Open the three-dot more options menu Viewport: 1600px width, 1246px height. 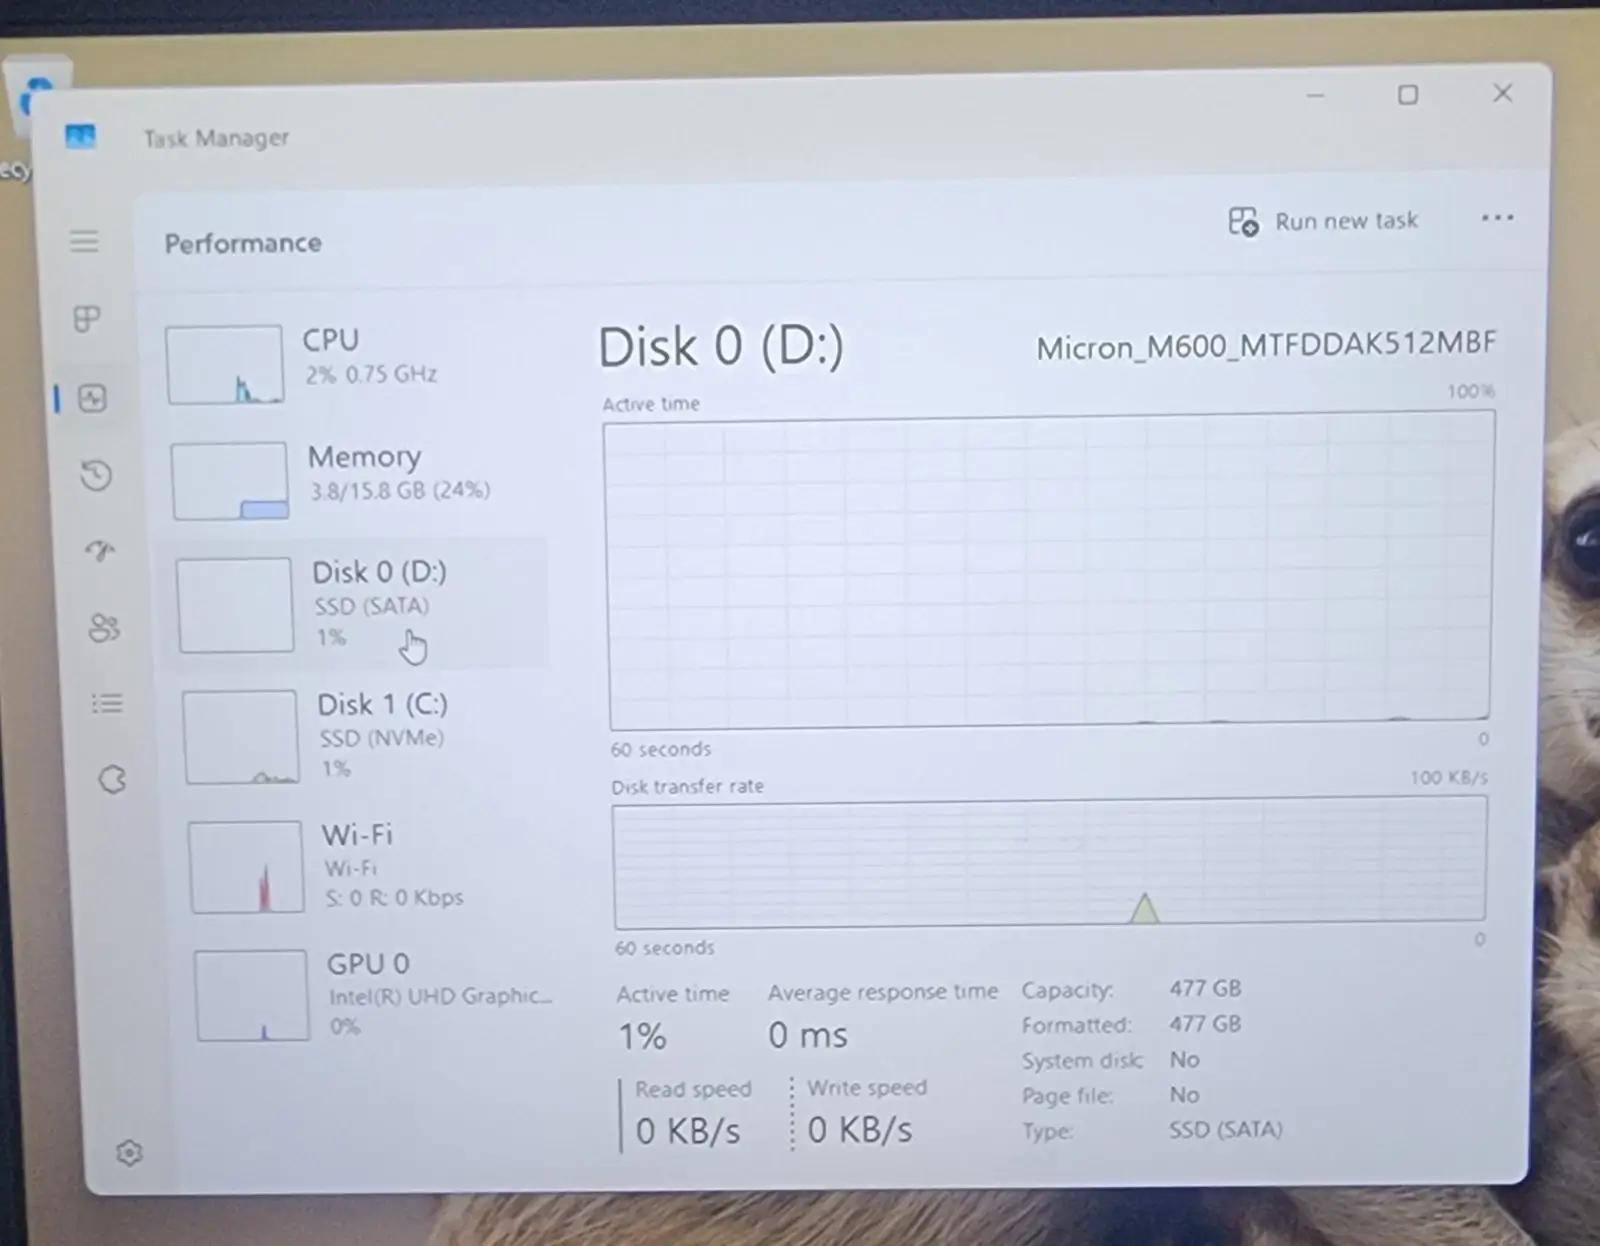click(x=1496, y=218)
